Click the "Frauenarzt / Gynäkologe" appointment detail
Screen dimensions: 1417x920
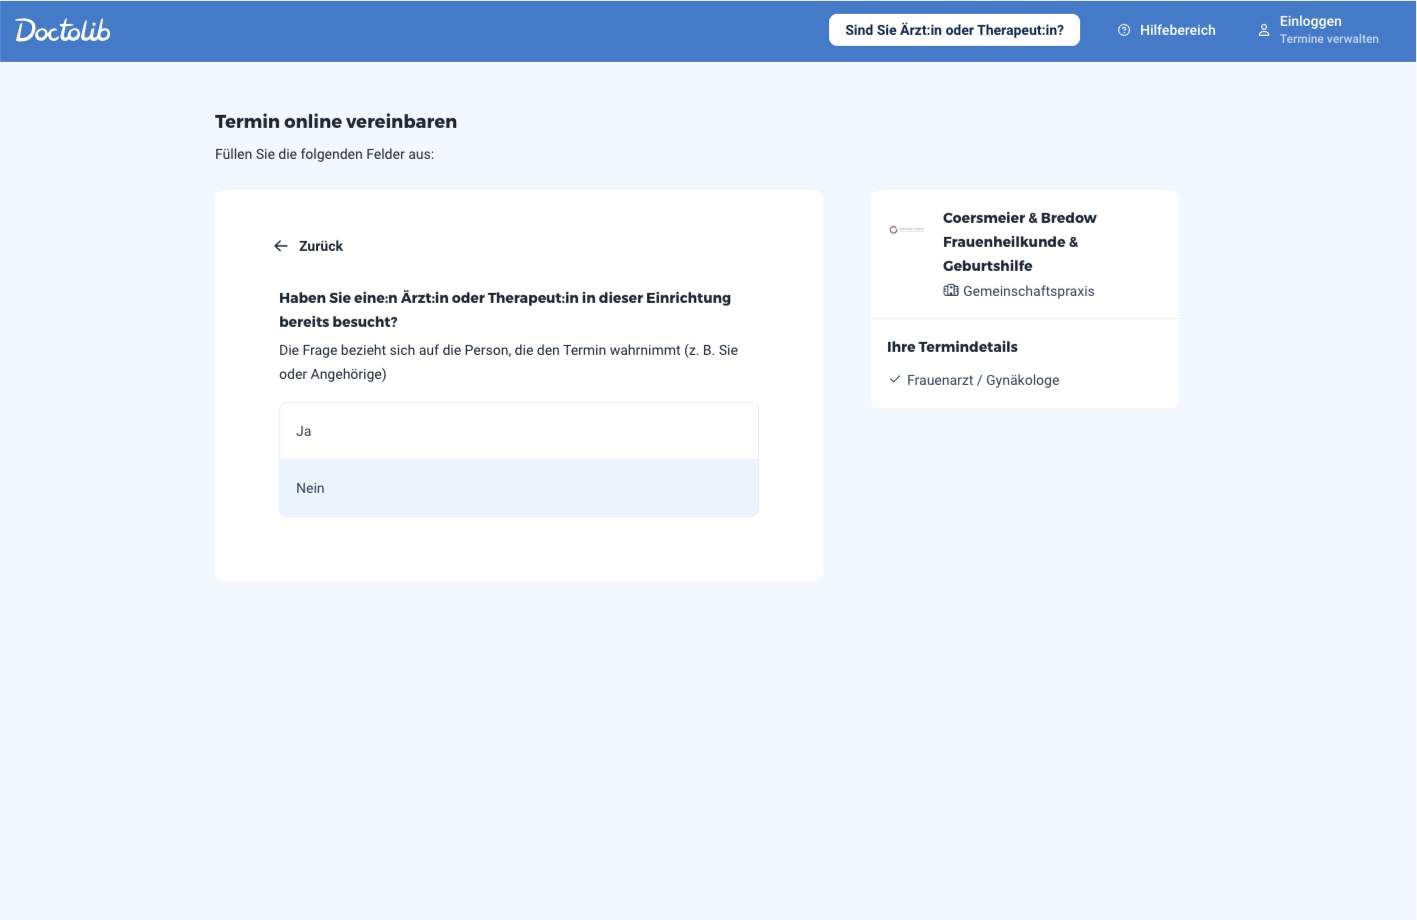click(x=982, y=380)
